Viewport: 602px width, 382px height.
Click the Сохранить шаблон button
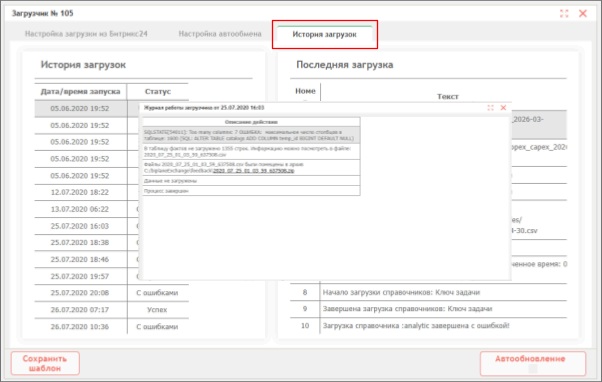[x=45, y=363]
